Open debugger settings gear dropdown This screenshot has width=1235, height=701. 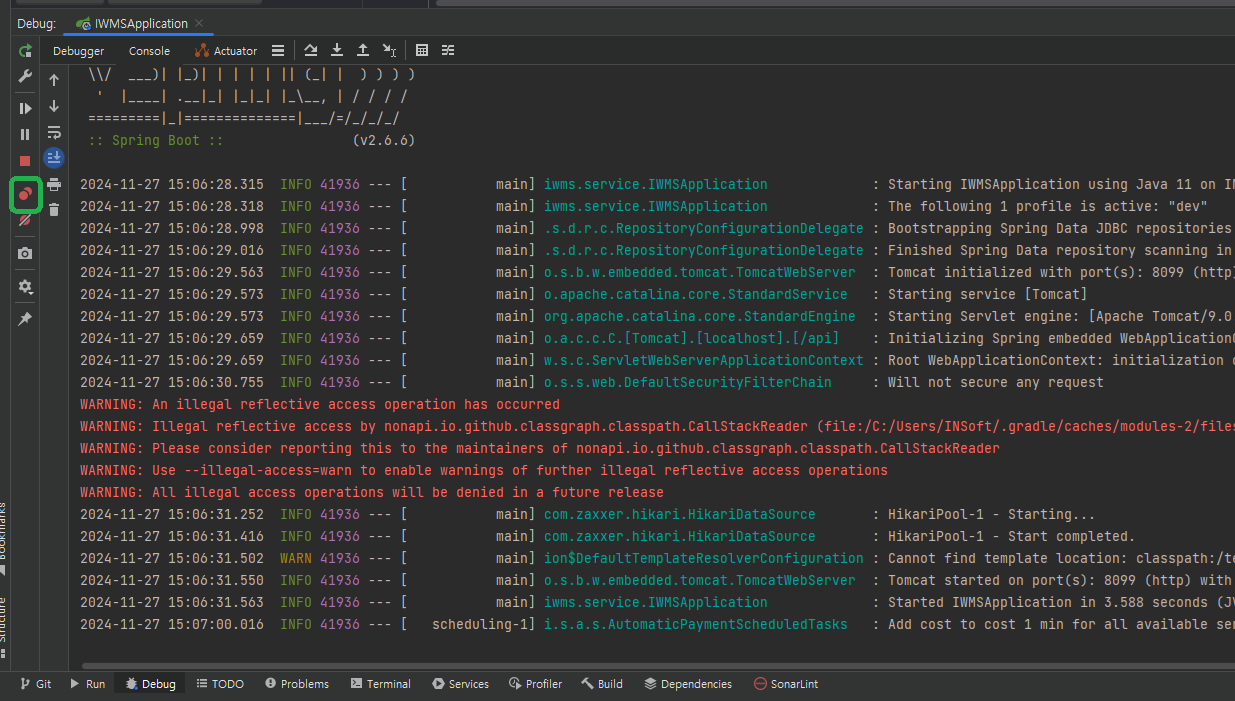point(25,286)
